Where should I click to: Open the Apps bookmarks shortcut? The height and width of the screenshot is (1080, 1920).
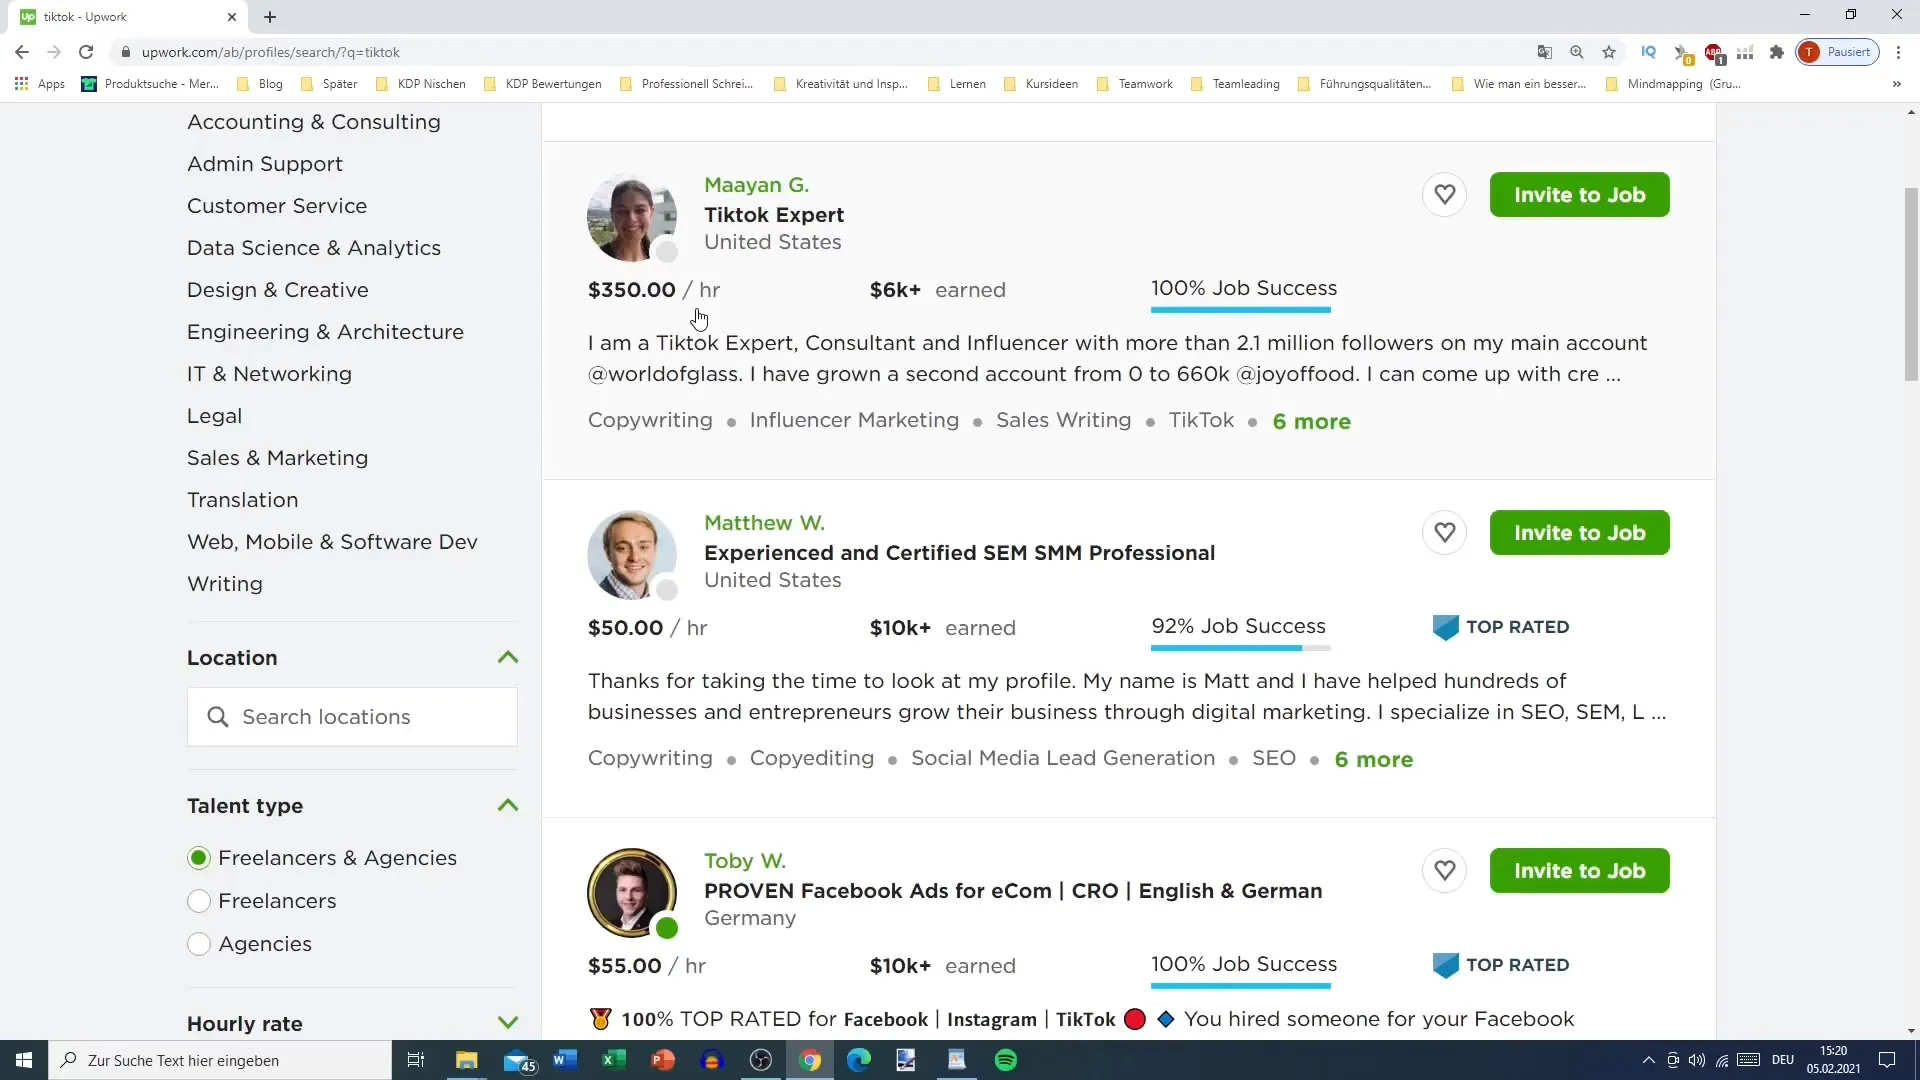pyautogui.click(x=40, y=84)
